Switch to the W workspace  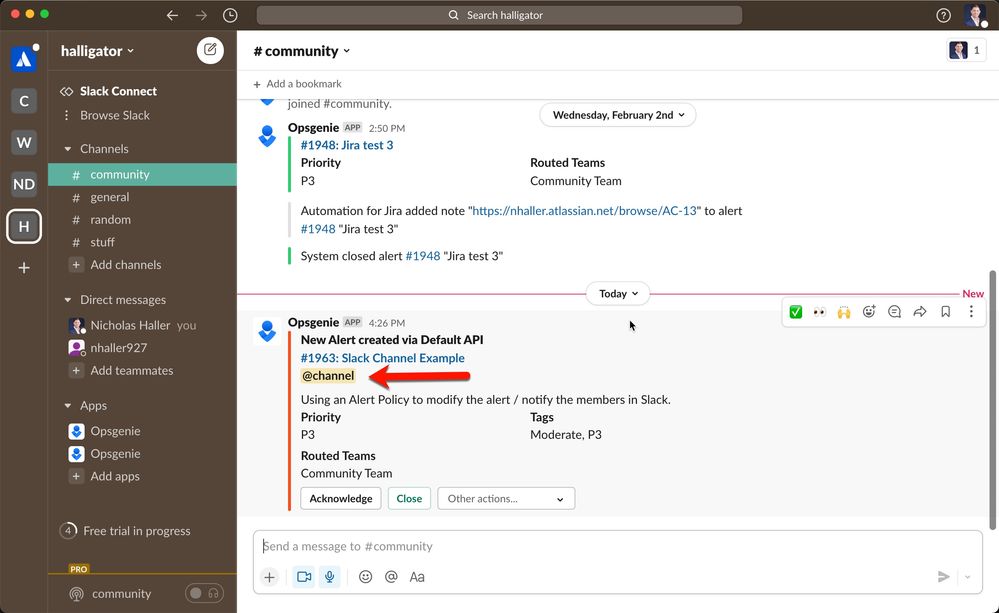tap(24, 142)
